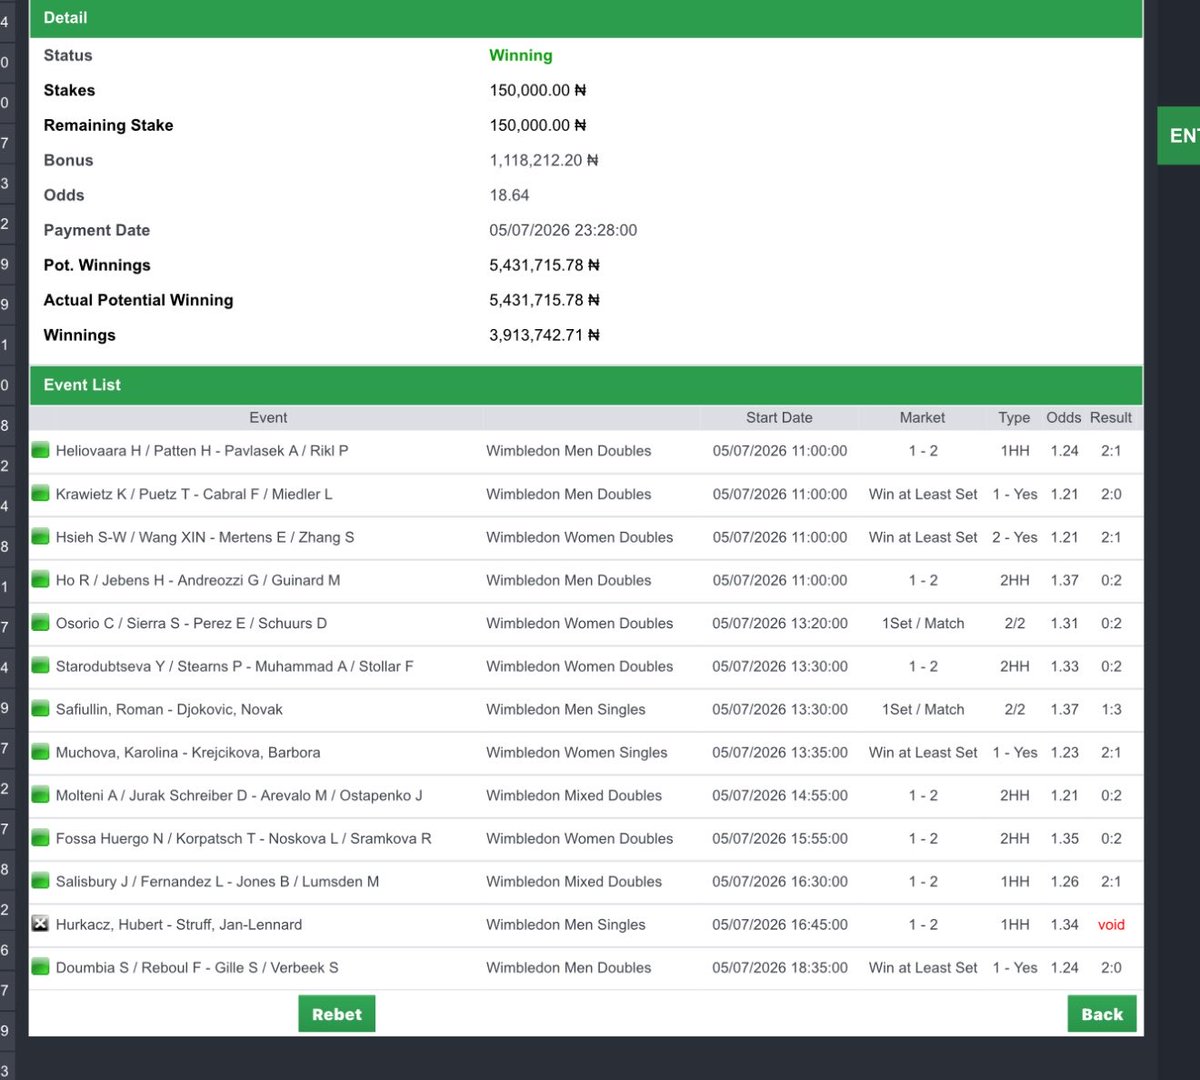
Task: Click Wimbledon Mixed Doubles in the Molteni row
Action: (x=574, y=795)
